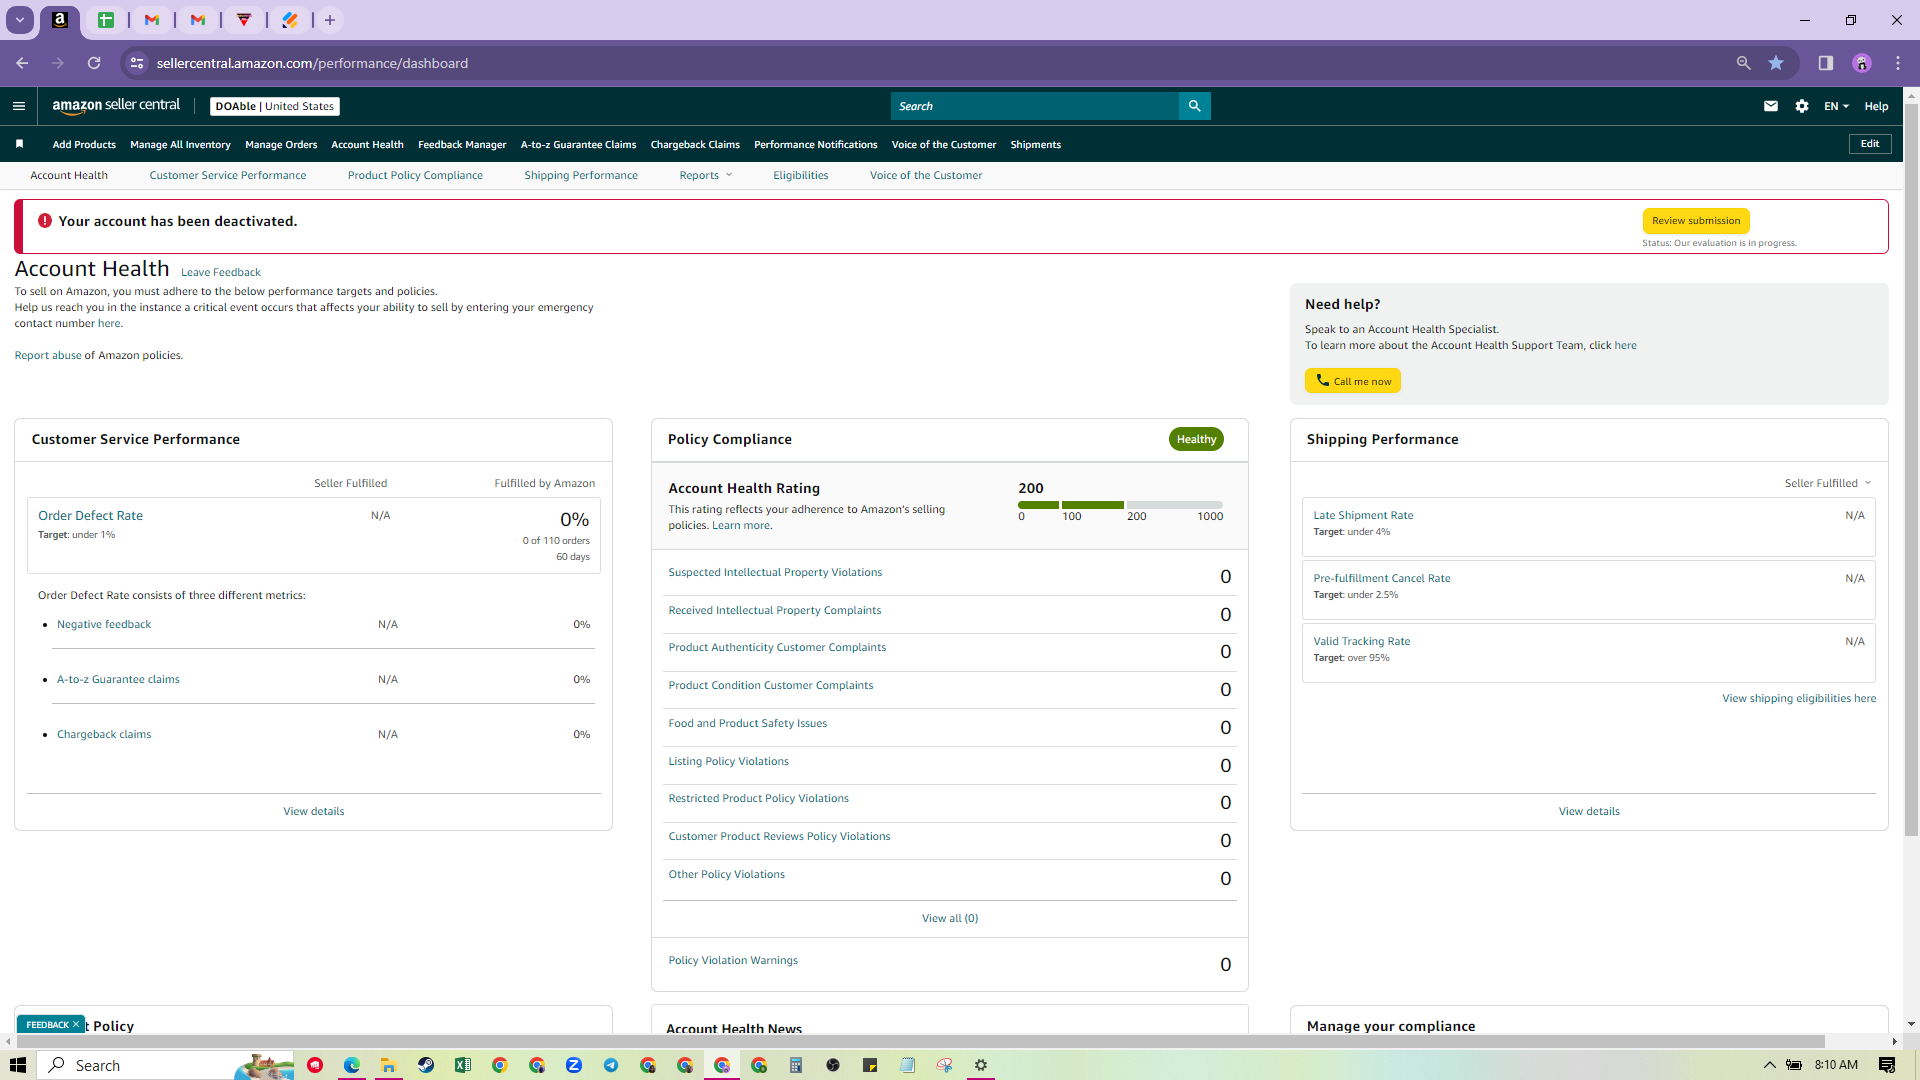Screen dimensions: 1920x1080
Task: Open the settings gear in Seller Central header
Action: click(x=1802, y=106)
